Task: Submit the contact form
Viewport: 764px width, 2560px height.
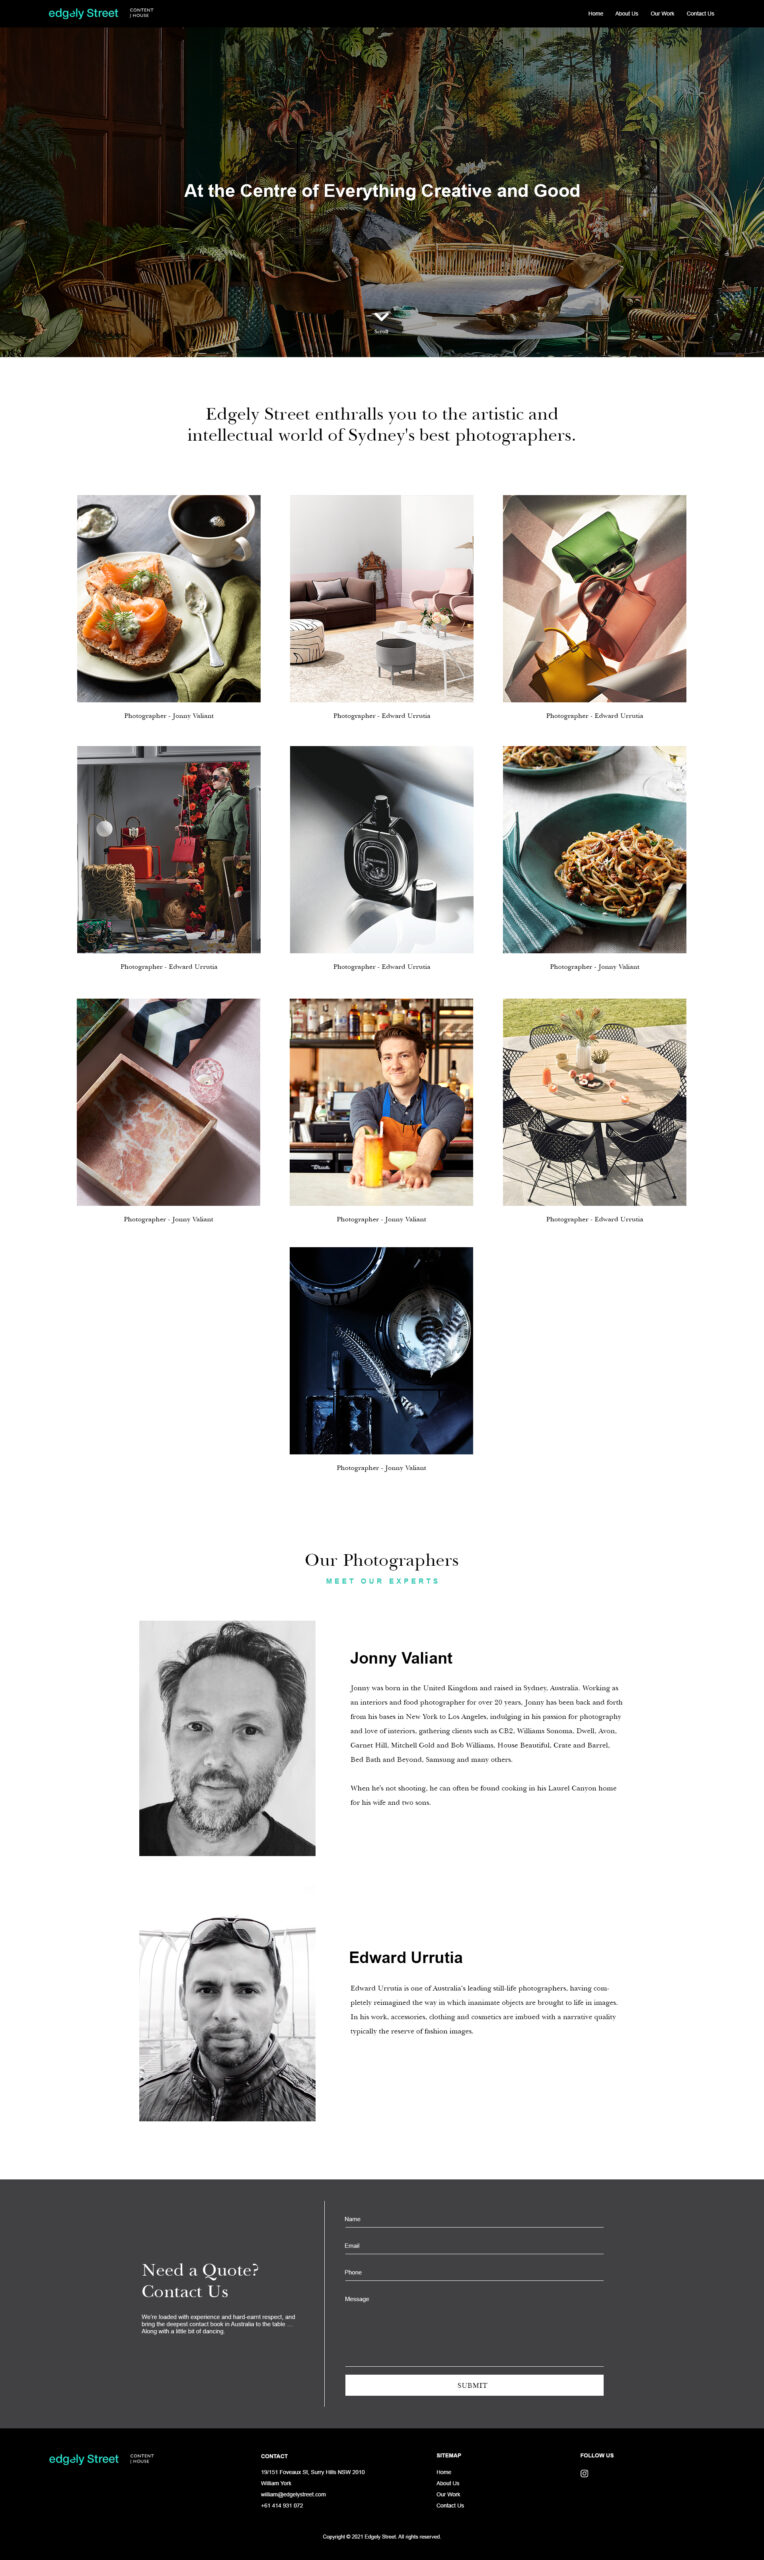Action: [x=474, y=2385]
